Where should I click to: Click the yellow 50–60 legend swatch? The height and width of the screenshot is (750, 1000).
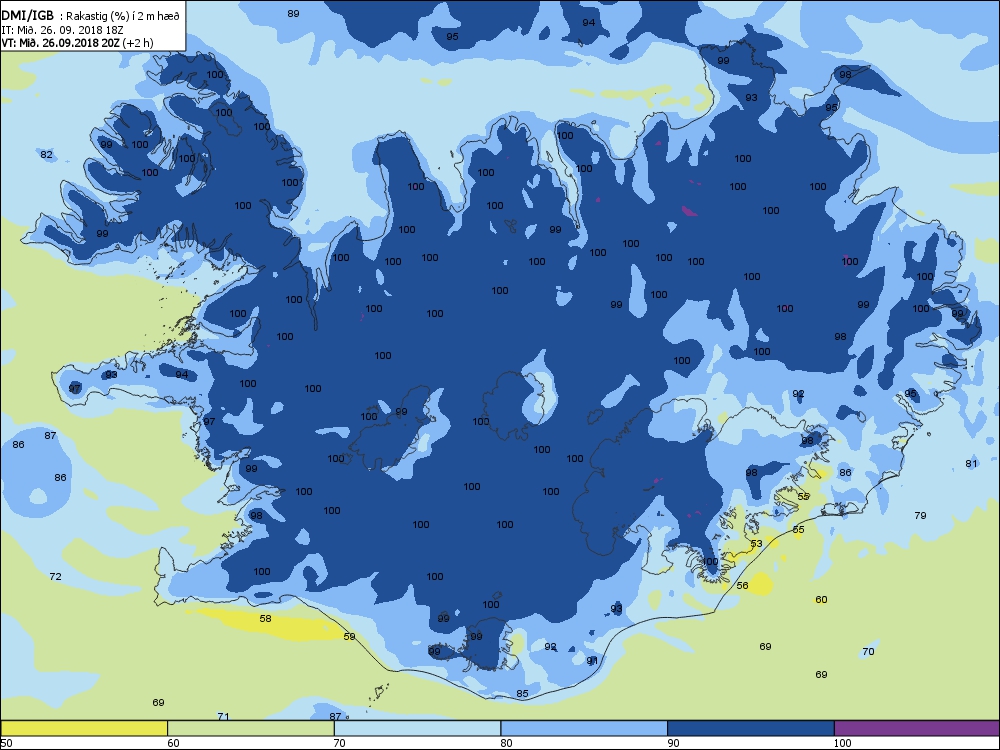coord(84,728)
